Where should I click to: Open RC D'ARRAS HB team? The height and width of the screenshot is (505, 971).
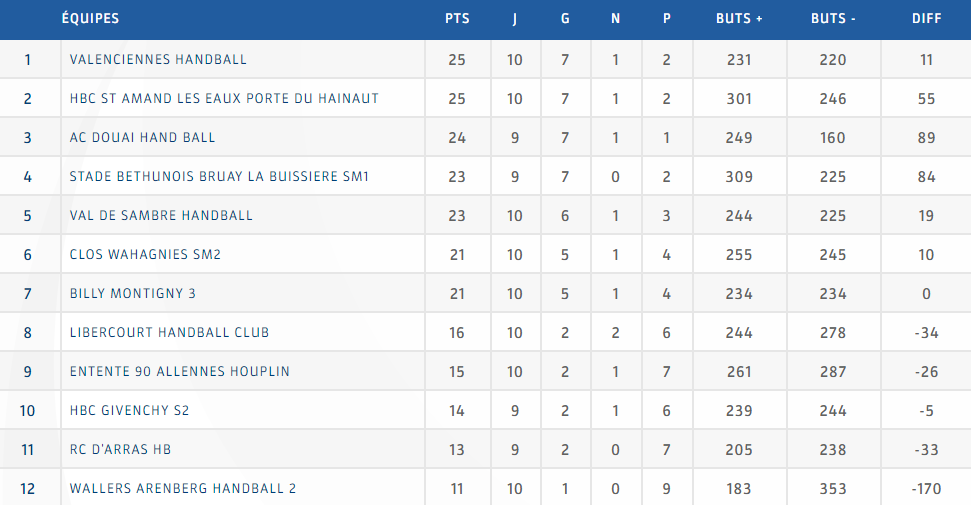[x=120, y=450]
